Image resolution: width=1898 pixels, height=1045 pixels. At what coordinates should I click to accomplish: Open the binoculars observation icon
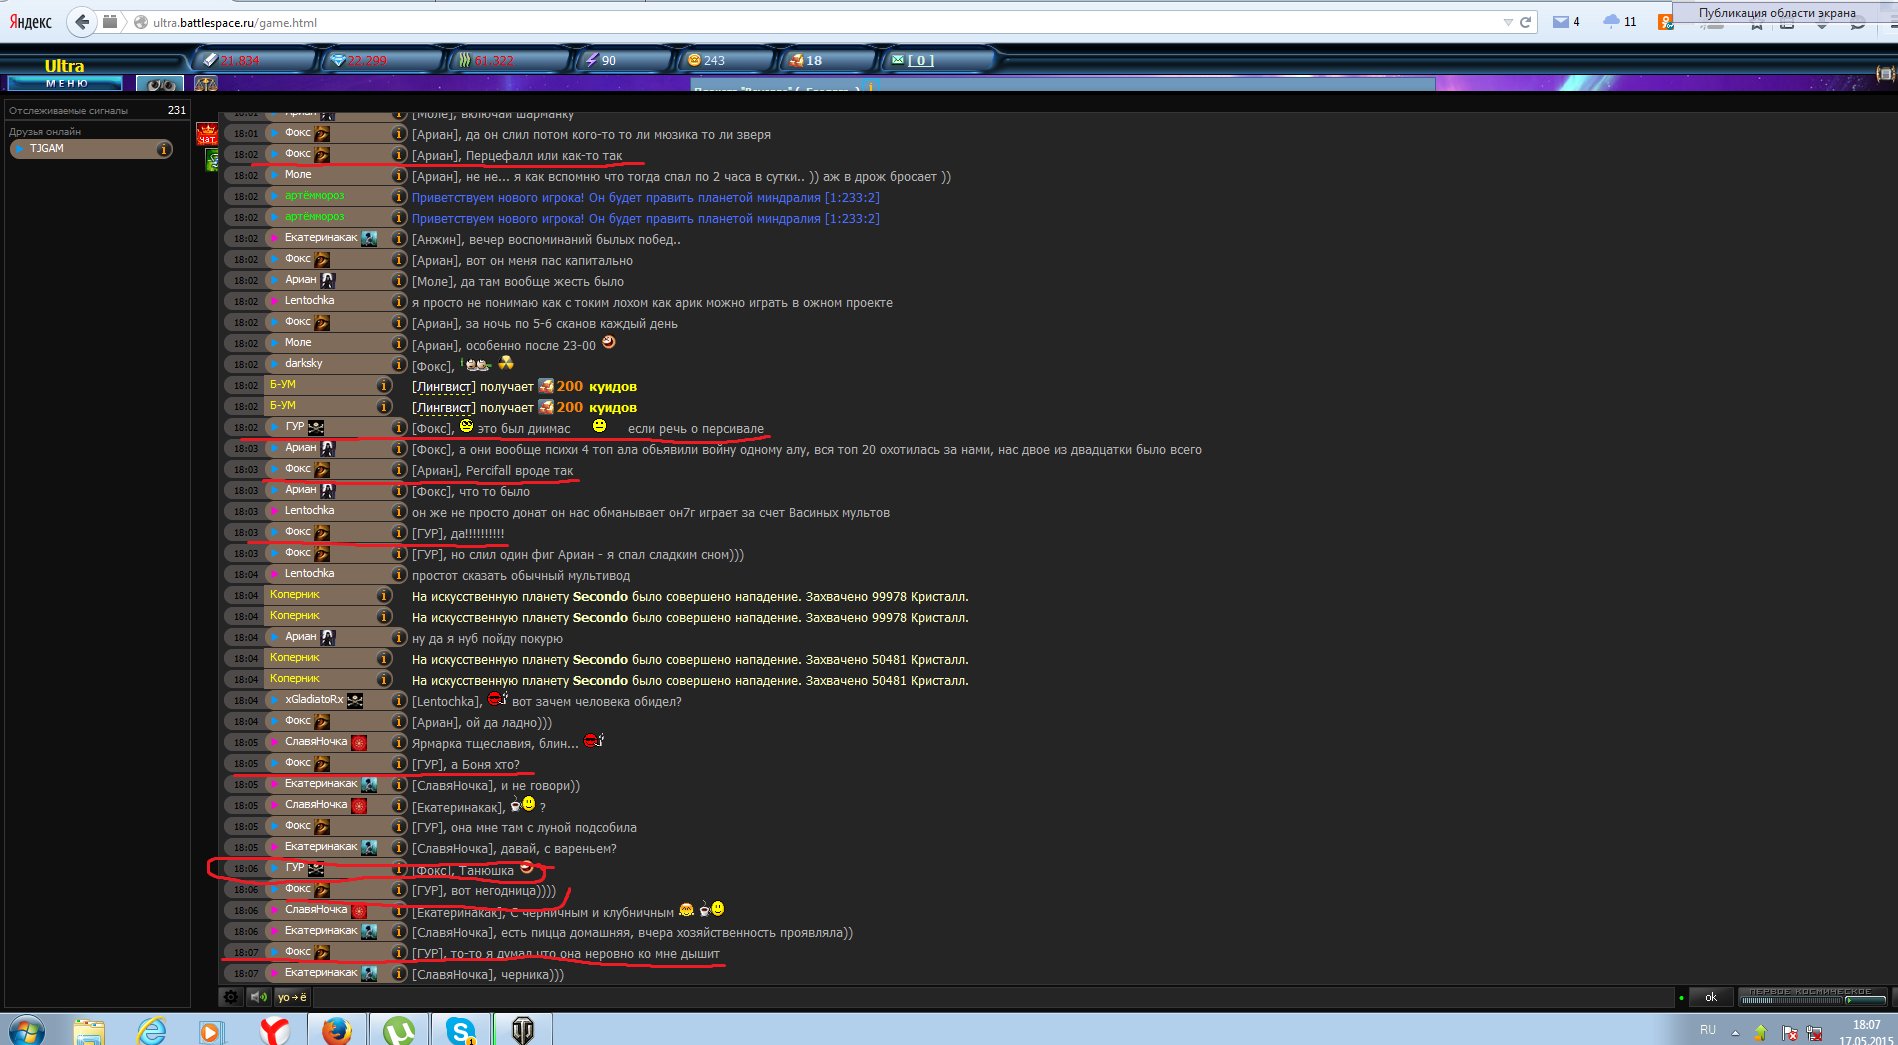160,84
